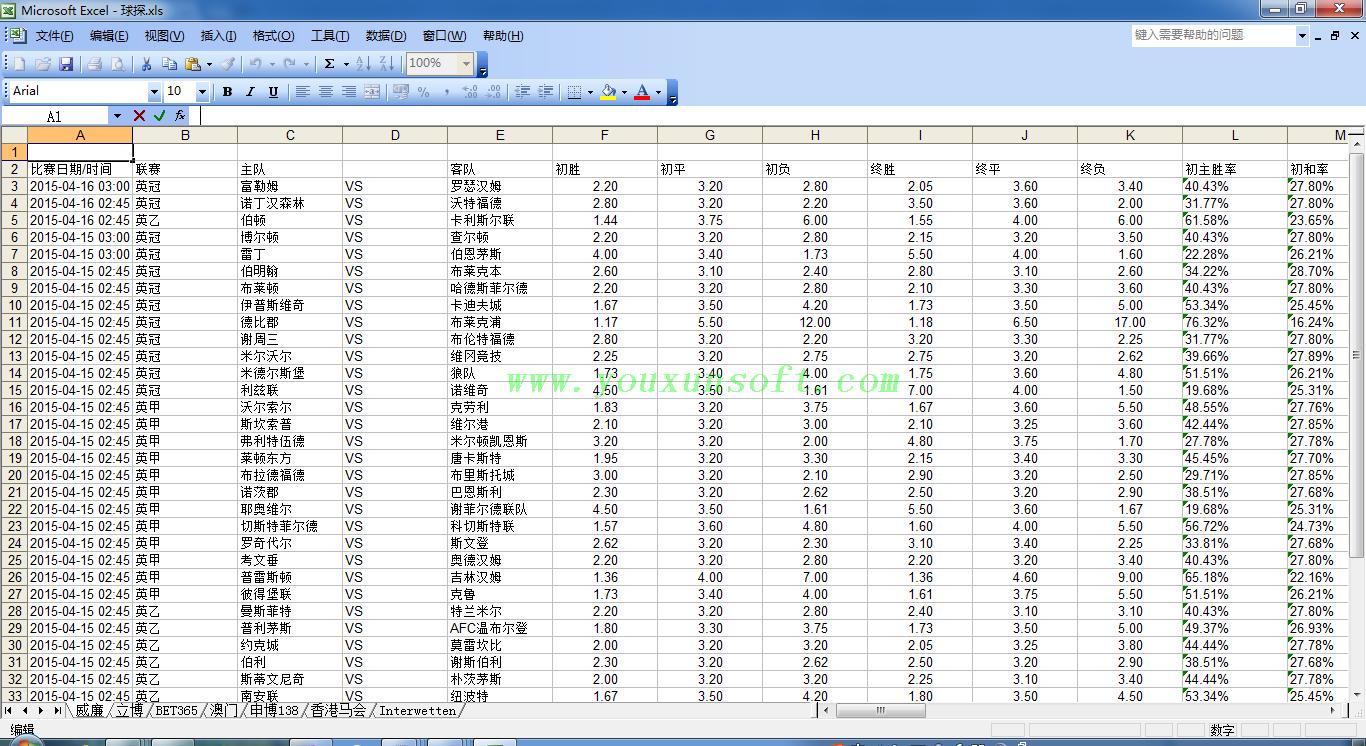
Task: Open the Arial font name dropdown
Action: pyautogui.click(x=154, y=92)
